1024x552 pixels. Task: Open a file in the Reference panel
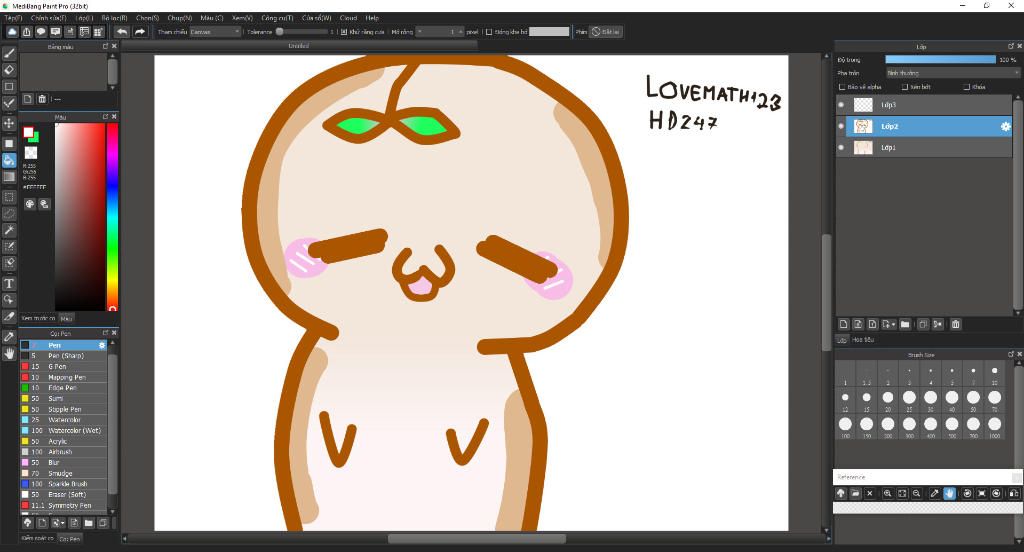click(x=856, y=494)
